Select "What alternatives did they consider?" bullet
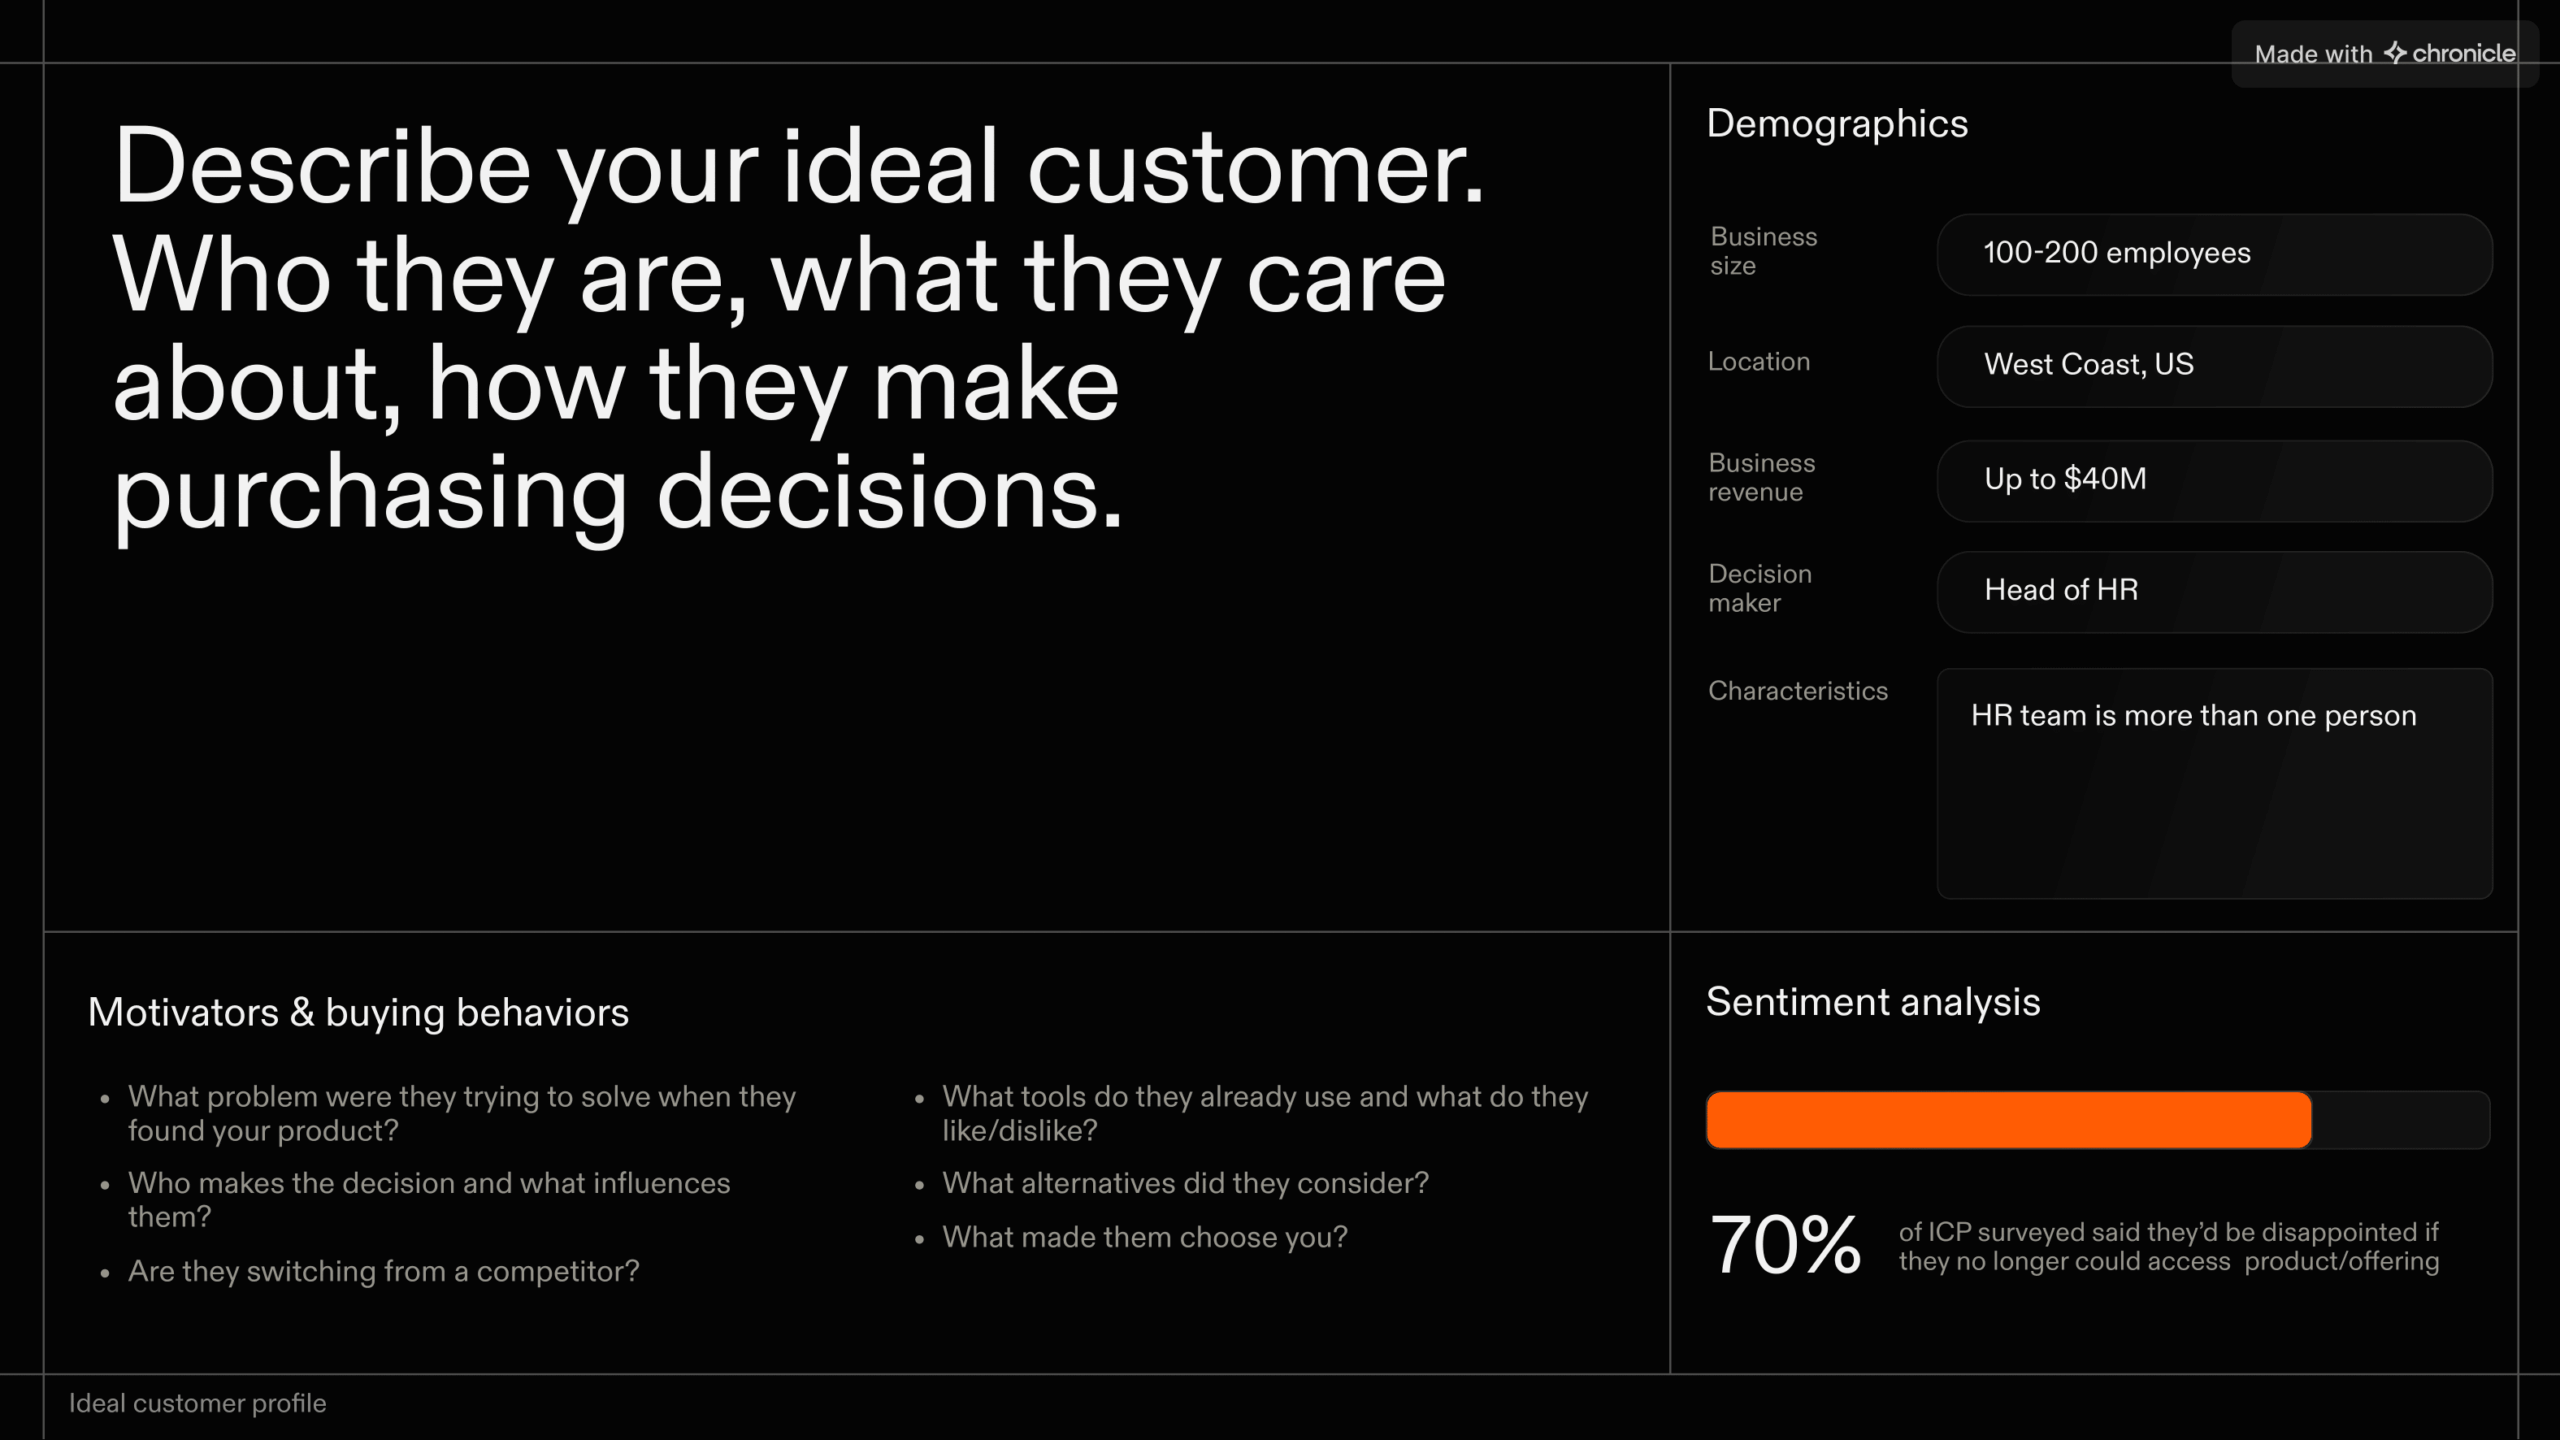Screen dimensions: 2560x1440 click(x=1185, y=1184)
